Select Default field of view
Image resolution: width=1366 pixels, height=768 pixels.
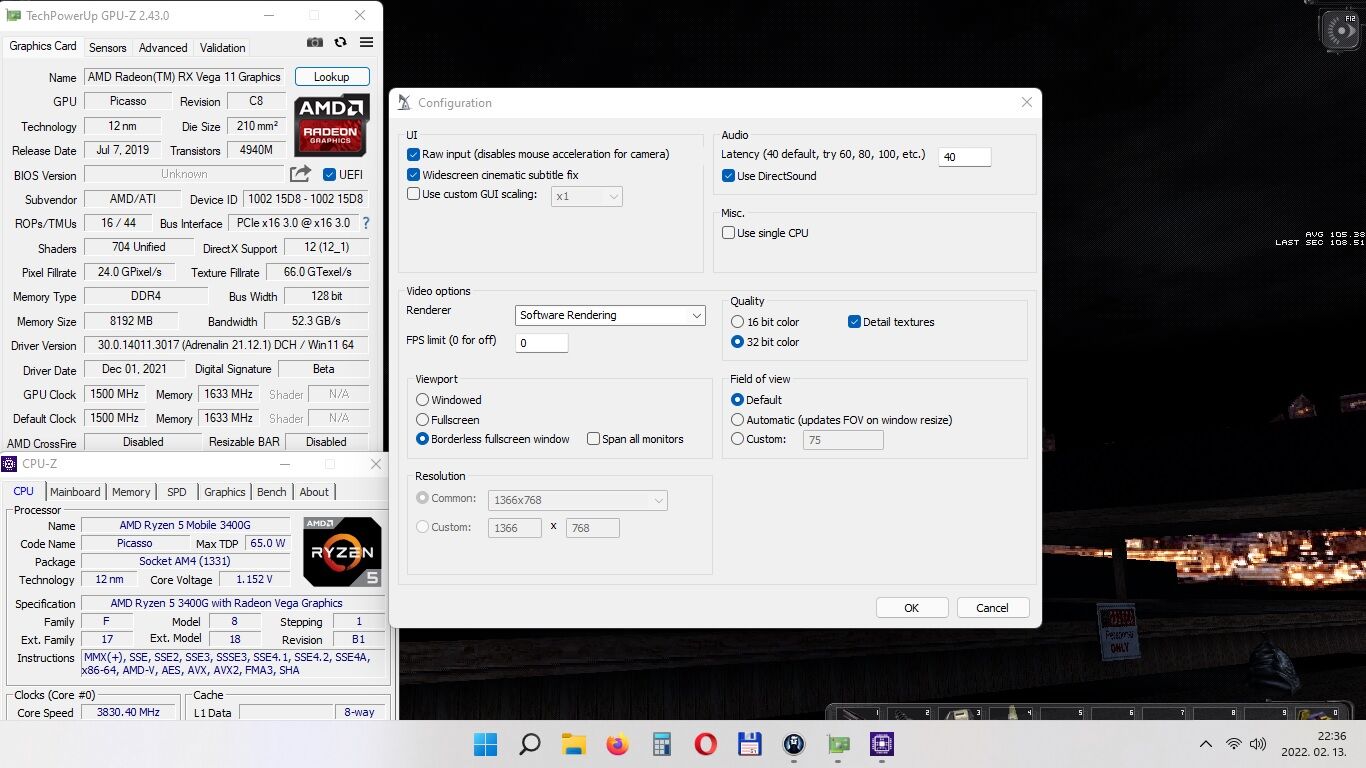pos(738,400)
